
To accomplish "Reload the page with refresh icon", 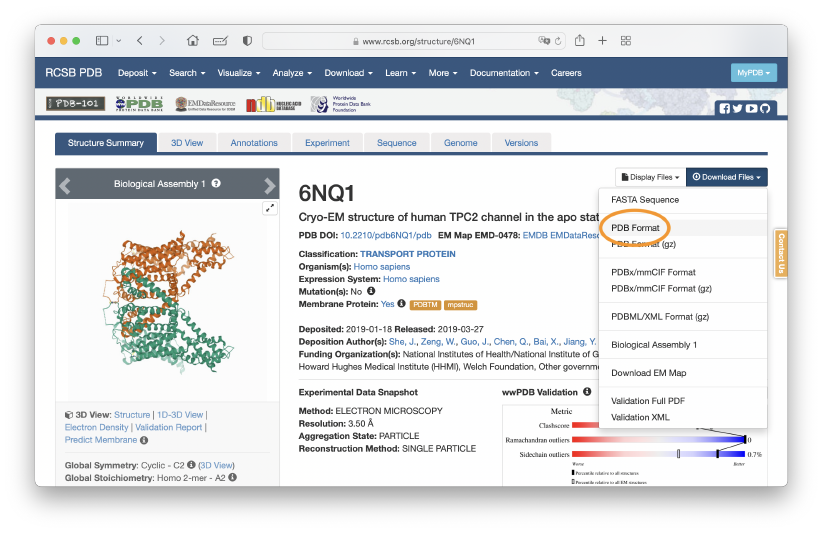I will (558, 41).
